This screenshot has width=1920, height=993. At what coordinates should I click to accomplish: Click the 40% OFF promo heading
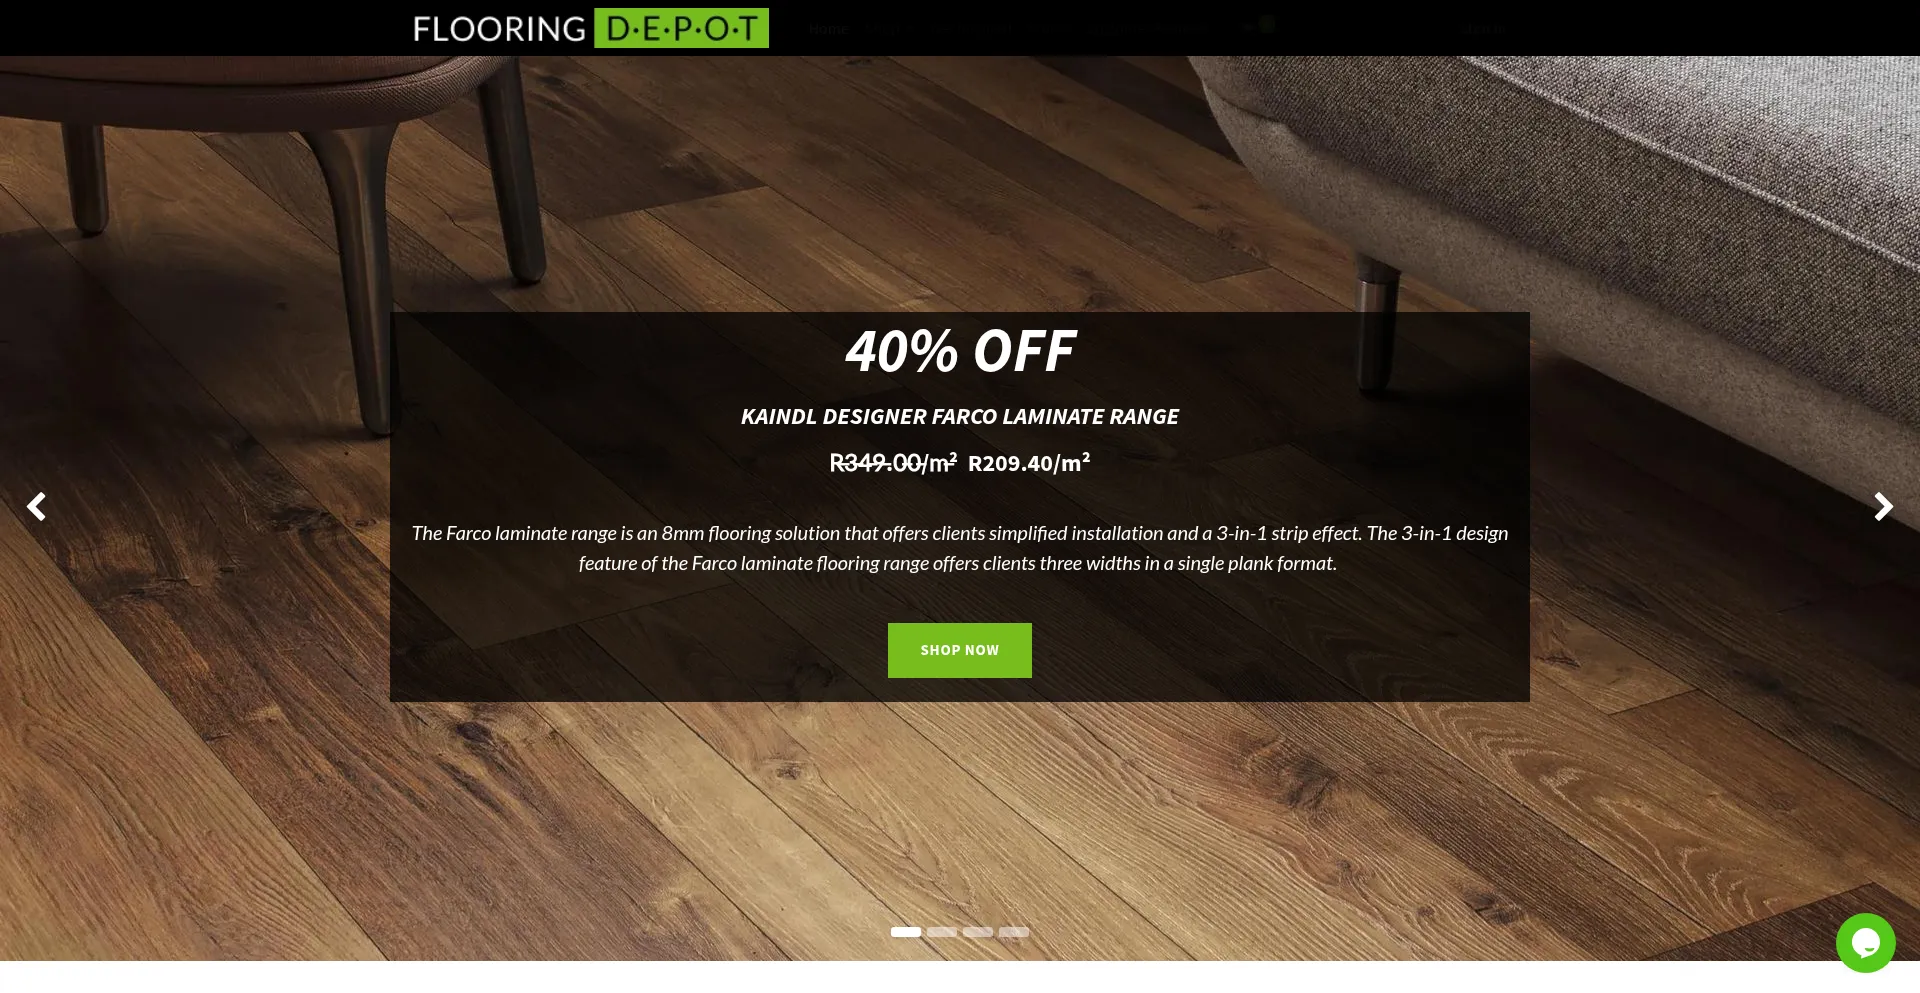(960, 351)
